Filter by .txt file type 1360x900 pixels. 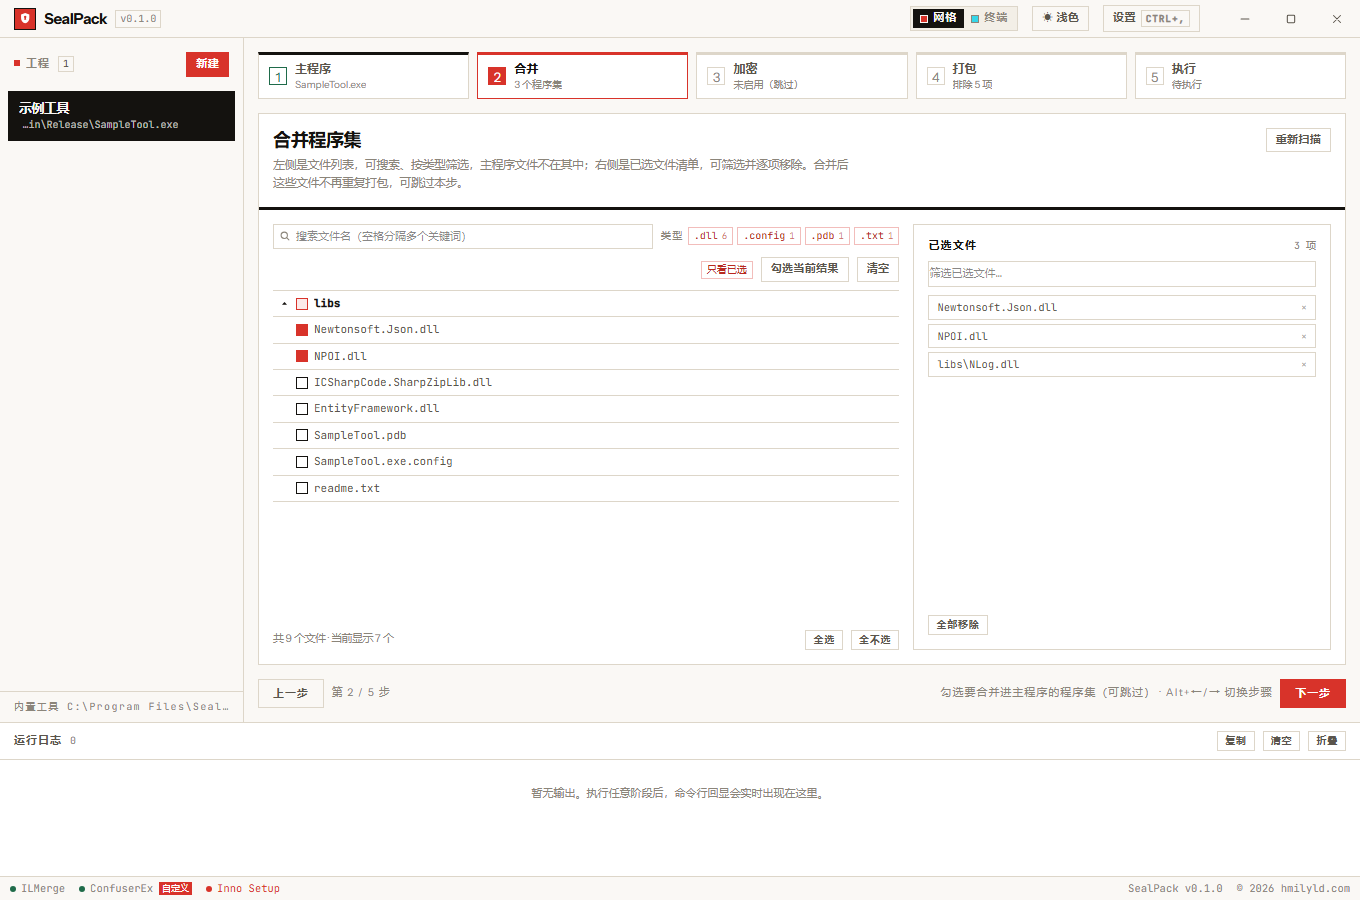tap(876, 236)
